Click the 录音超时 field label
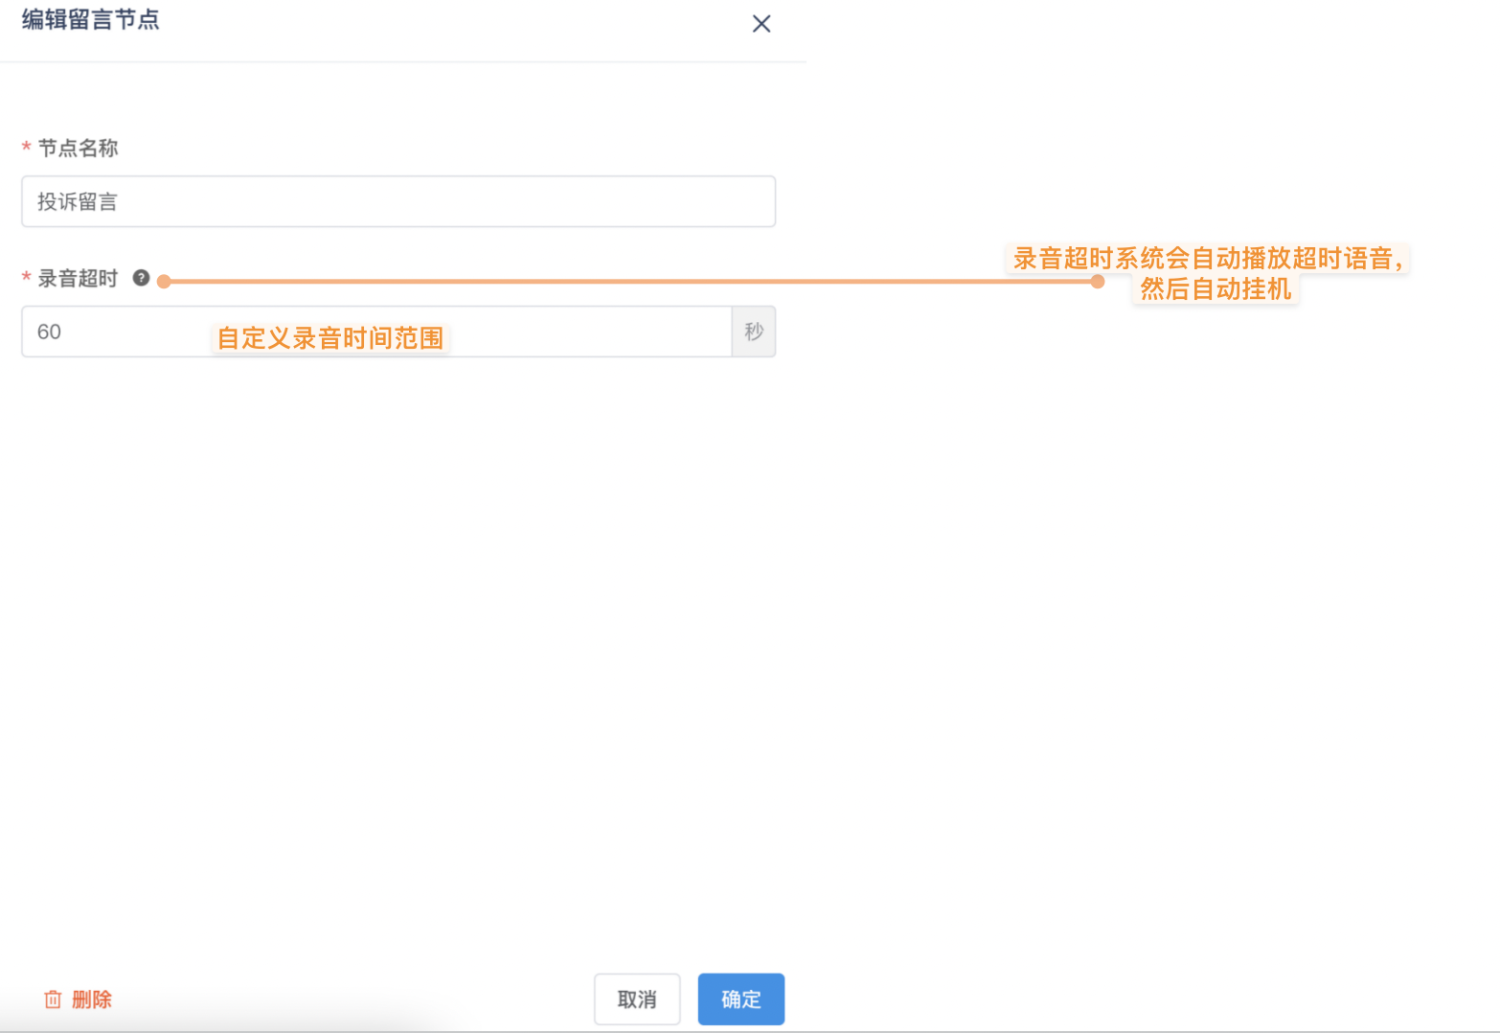The height and width of the screenshot is (1033, 1500). (x=78, y=278)
